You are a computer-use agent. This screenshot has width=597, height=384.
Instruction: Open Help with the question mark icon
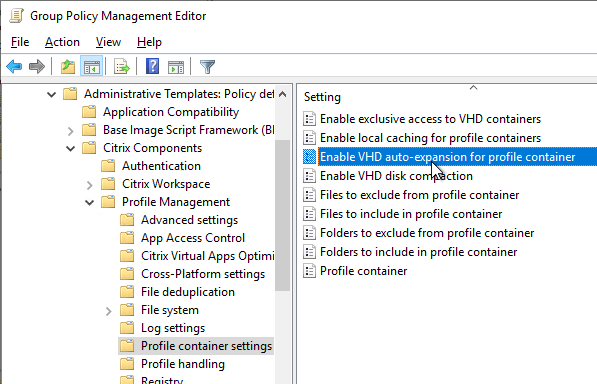[153, 67]
